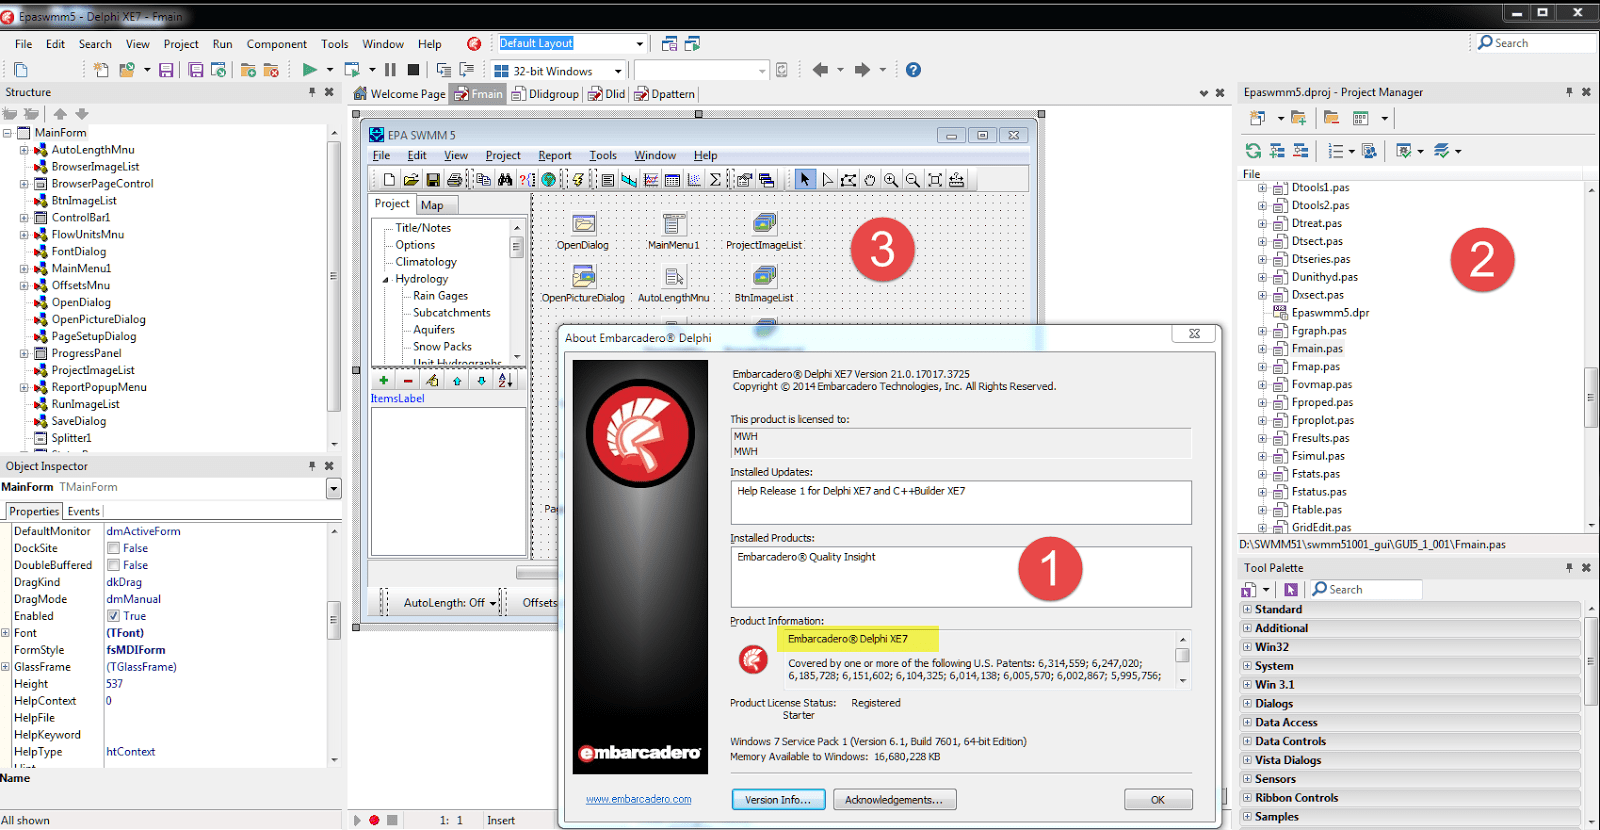Select the Climatology item in SWMM project tree

pyautogui.click(x=426, y=262)
